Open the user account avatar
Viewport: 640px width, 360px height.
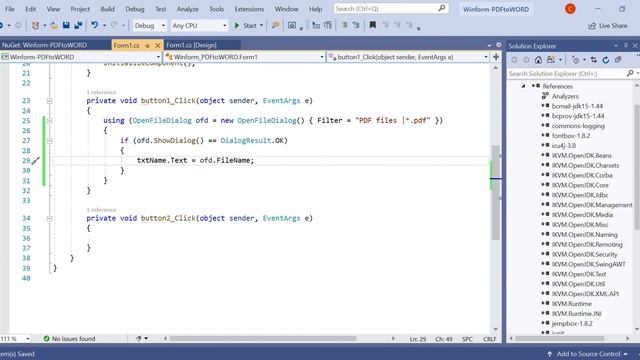570,9
